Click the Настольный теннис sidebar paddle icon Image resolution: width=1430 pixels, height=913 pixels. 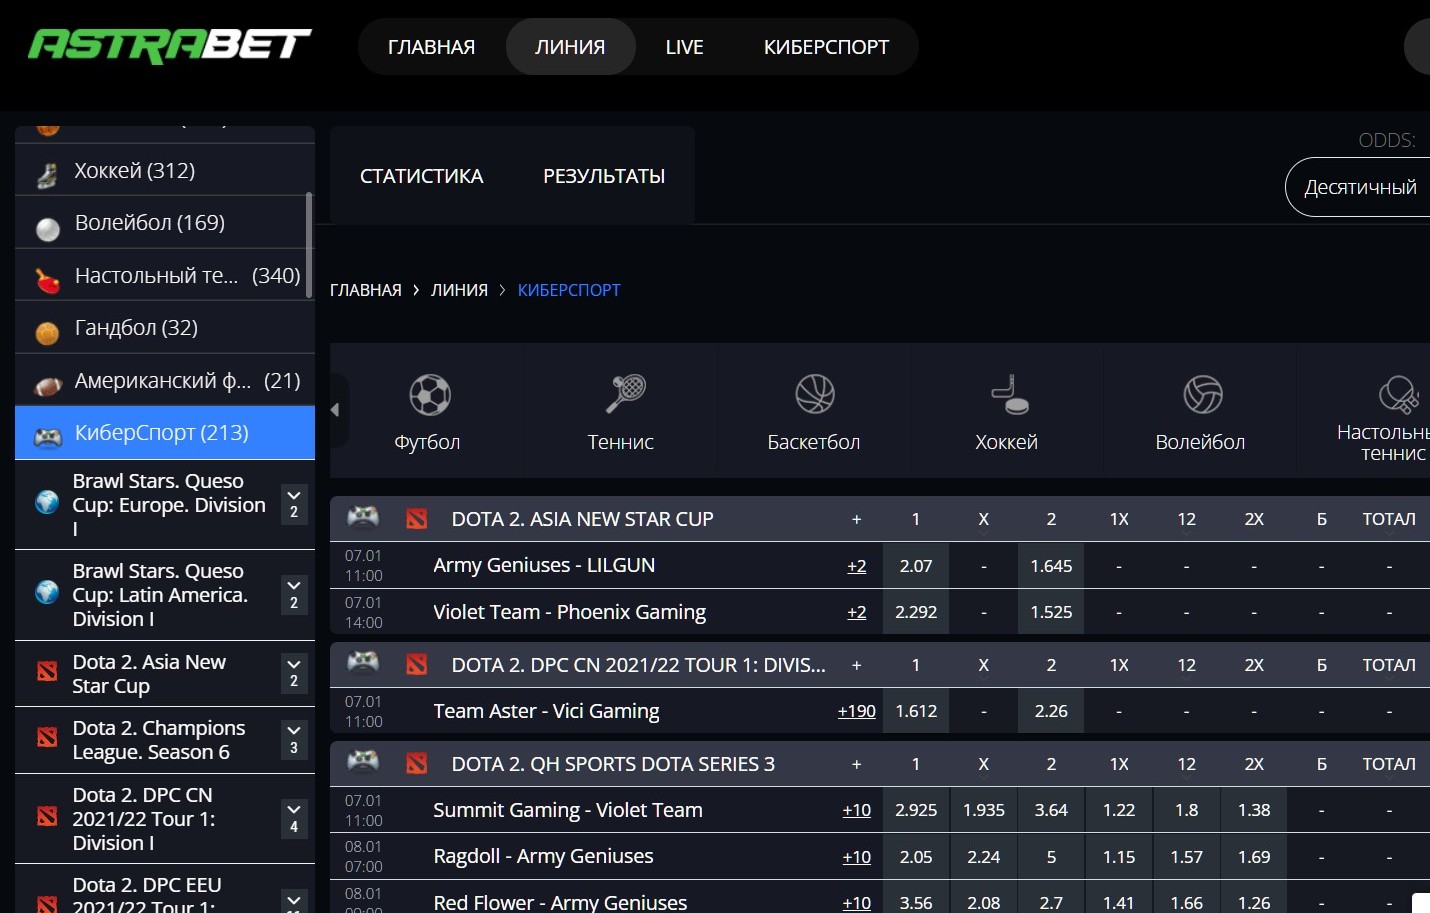pyautogui.click(x=47, y=281)
